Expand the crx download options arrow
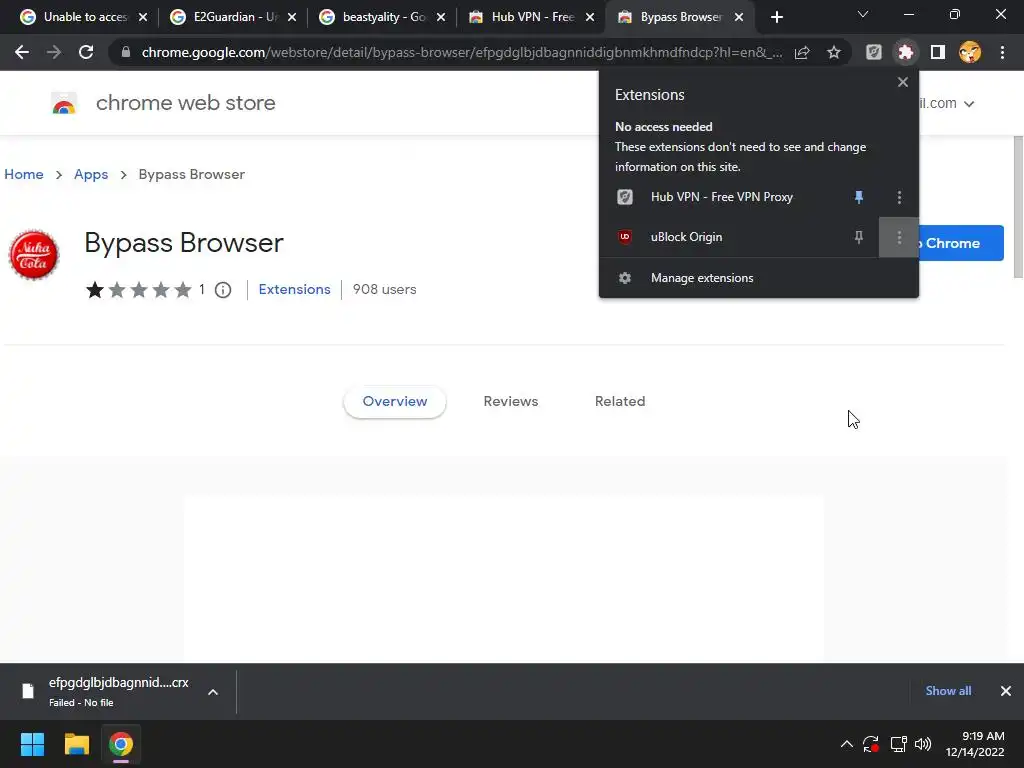The width and height of the screenshot is (1024, 768). coord(213,692)
